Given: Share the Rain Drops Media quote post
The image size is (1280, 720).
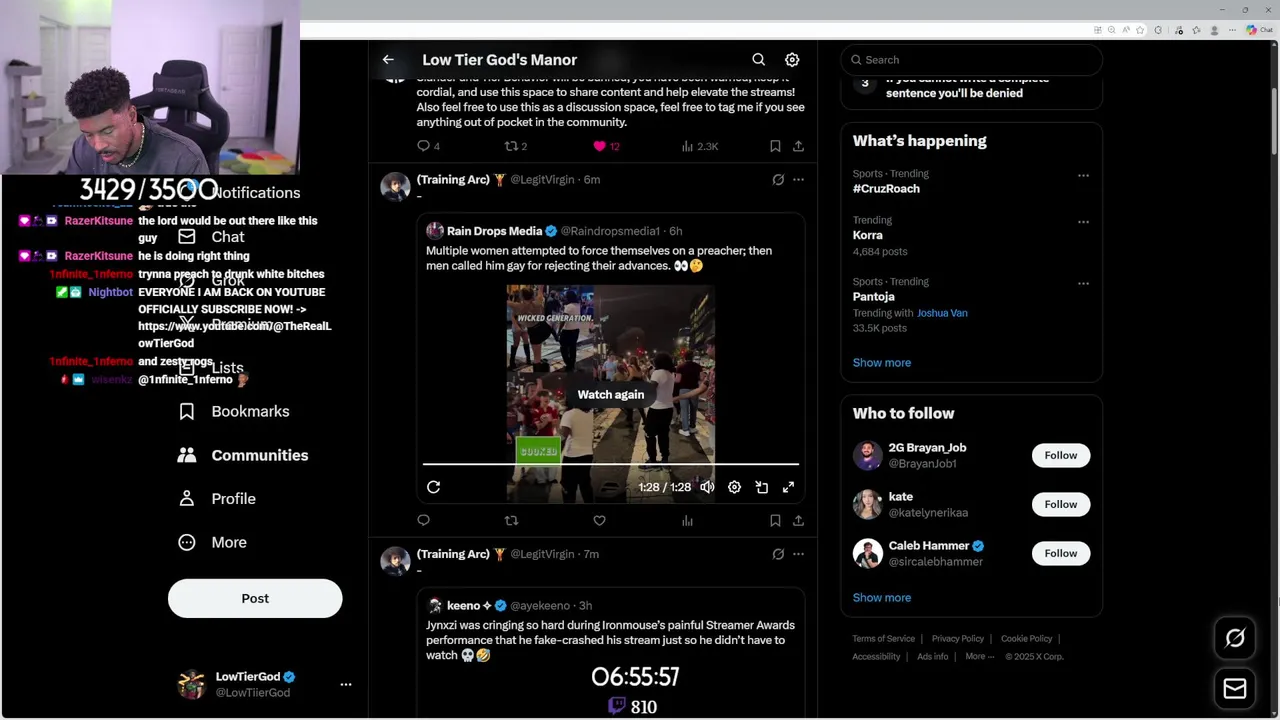Looking at the screenshot, I should tap(798, 520).
